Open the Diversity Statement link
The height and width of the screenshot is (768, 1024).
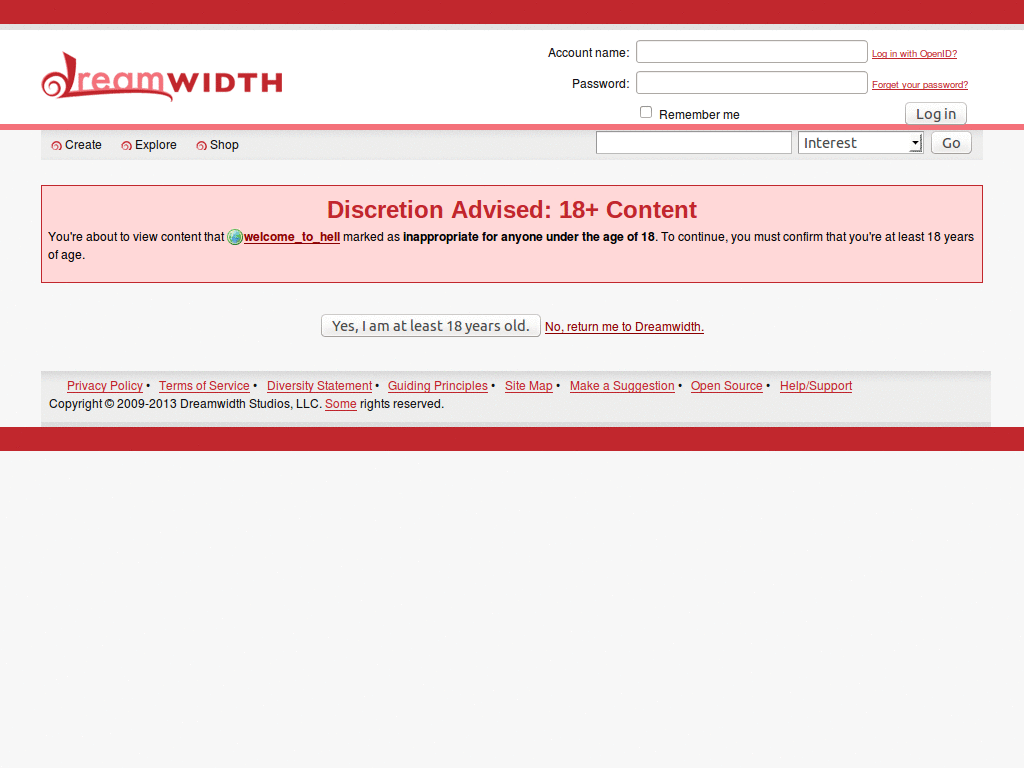click(319, 386)
